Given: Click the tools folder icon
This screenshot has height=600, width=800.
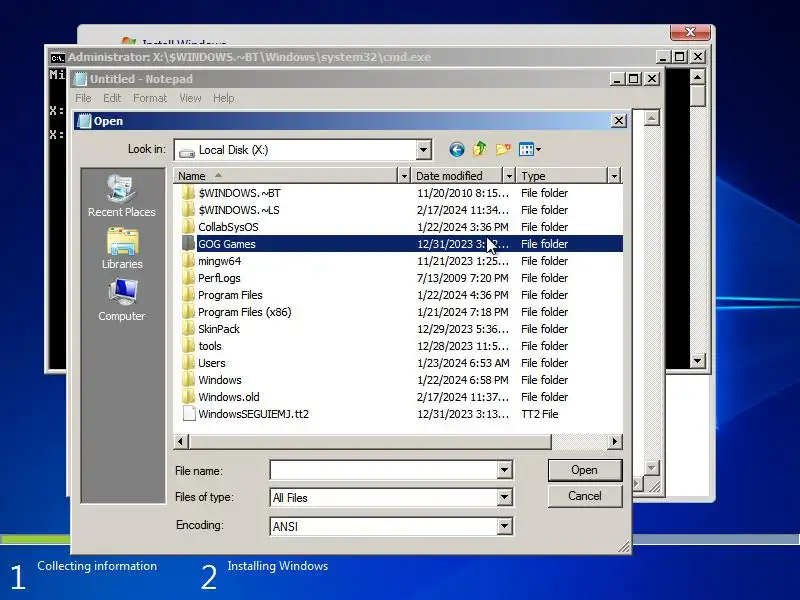Looking at the screenshot, I should [x=189, y=346].
